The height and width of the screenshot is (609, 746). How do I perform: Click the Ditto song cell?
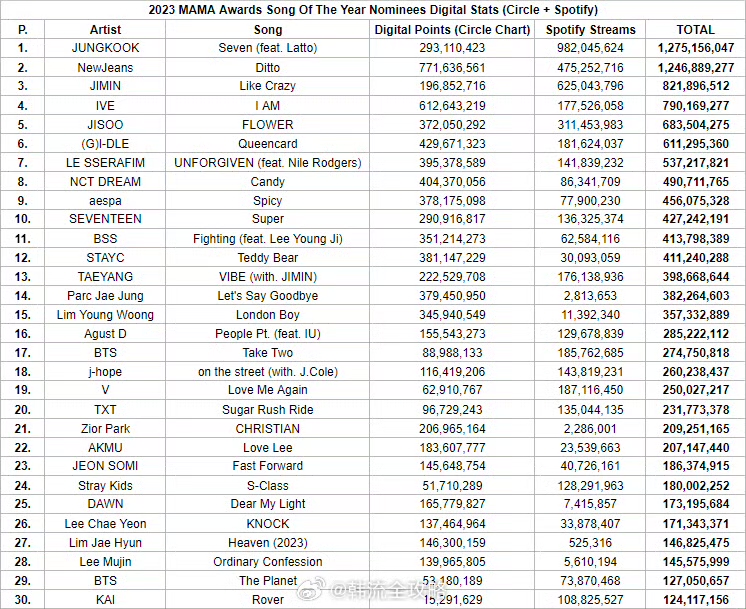[x=267, y=68]
